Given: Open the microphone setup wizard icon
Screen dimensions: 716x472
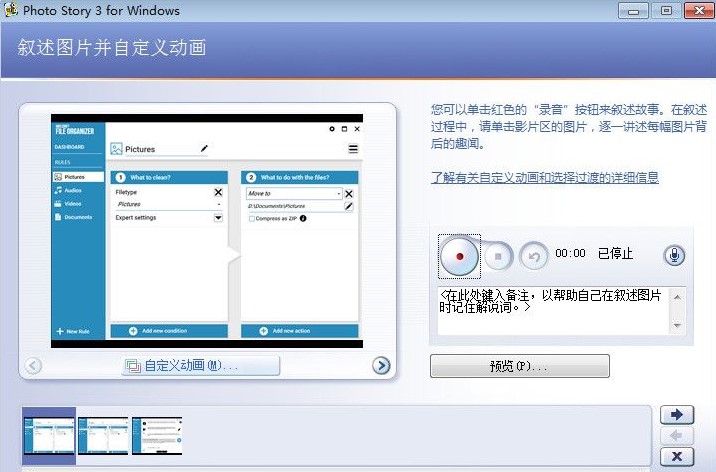Looking at the screenshot, I should [x=674, y=256].
